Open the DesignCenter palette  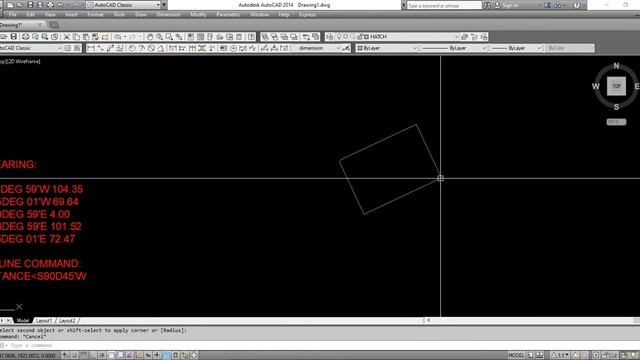pos(200,37)
